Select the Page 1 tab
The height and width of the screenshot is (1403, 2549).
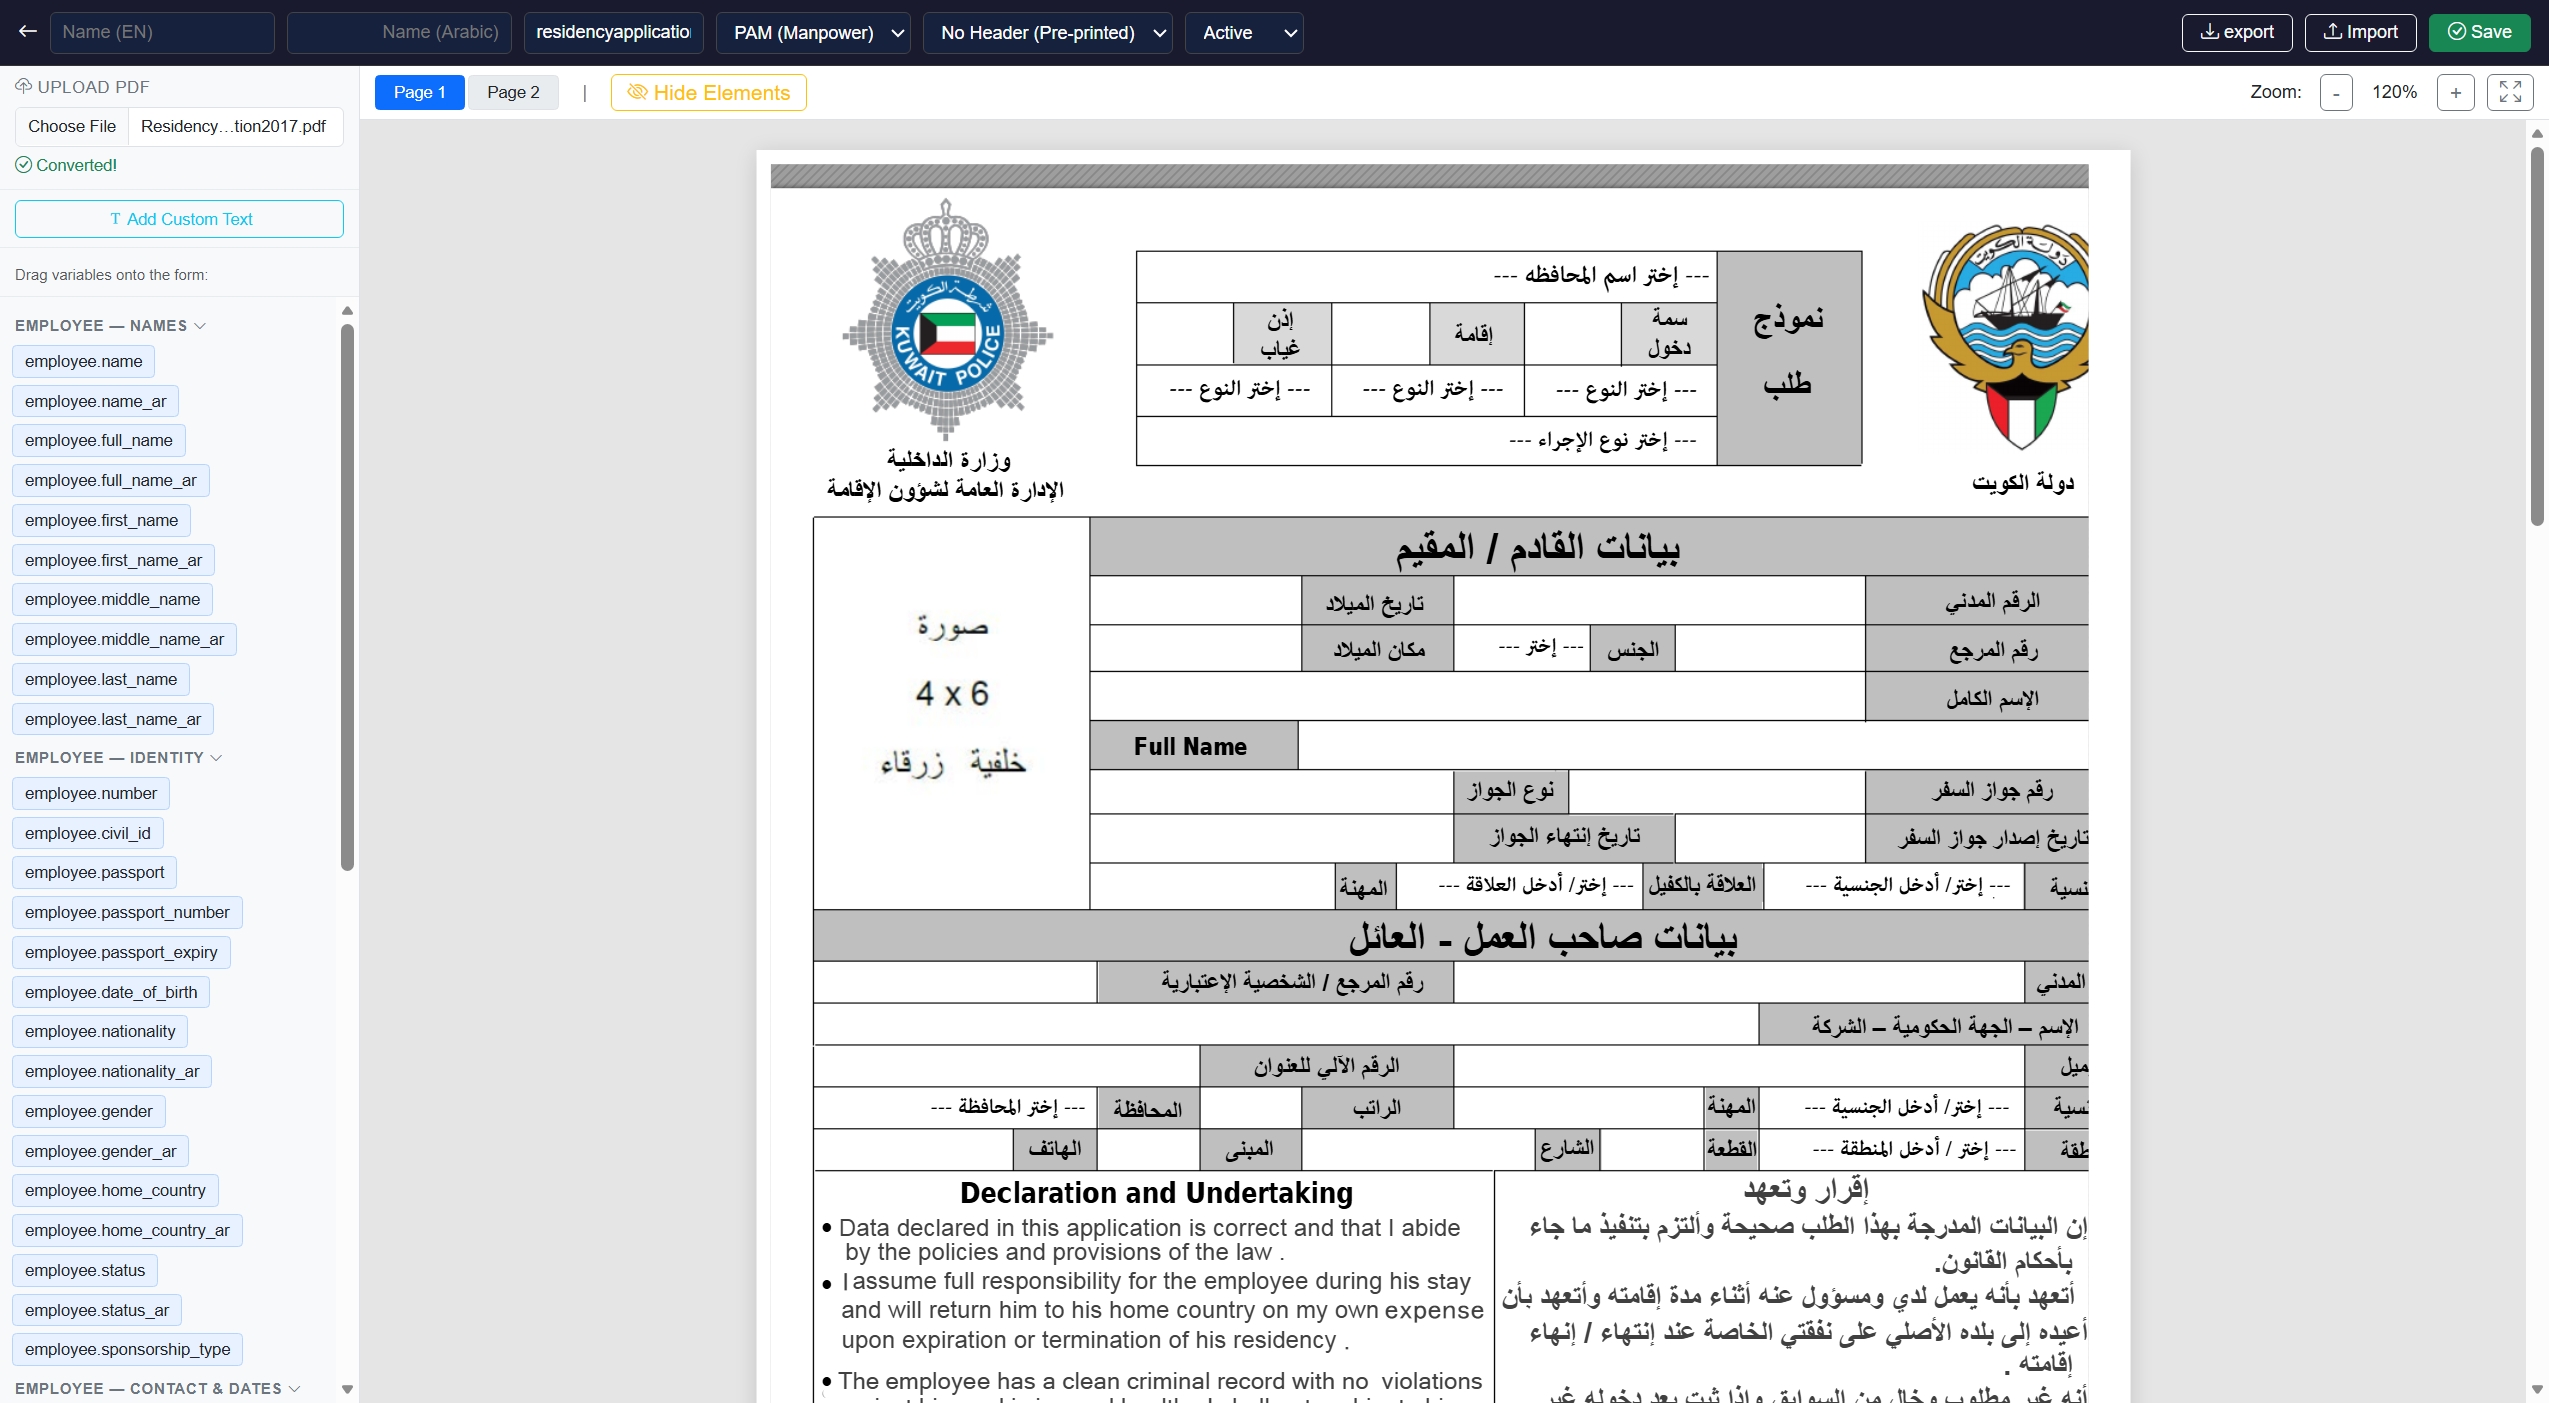click(x=419, y=92)
